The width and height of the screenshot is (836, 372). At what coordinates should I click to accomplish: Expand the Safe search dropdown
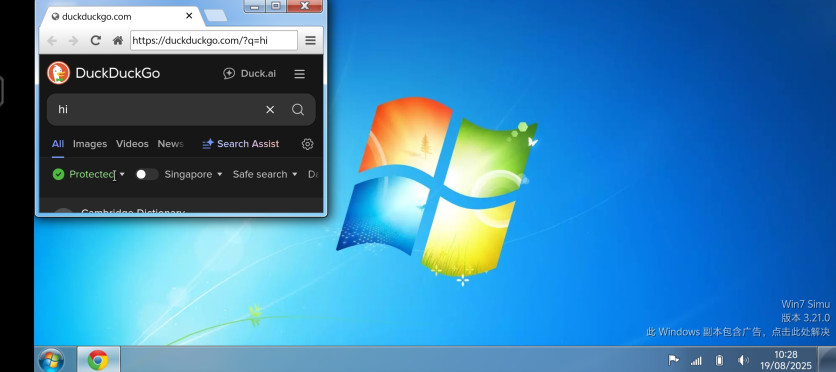[x=265, y=174]
